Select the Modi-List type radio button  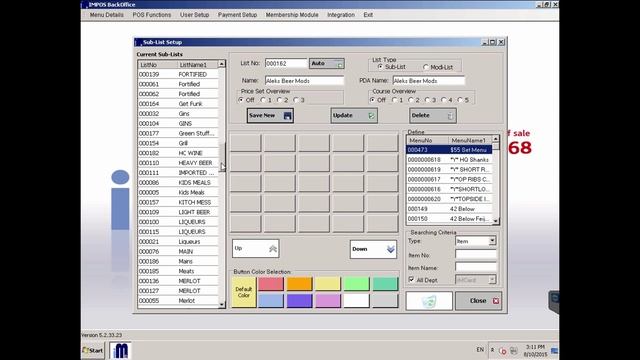tap(426, 67)
